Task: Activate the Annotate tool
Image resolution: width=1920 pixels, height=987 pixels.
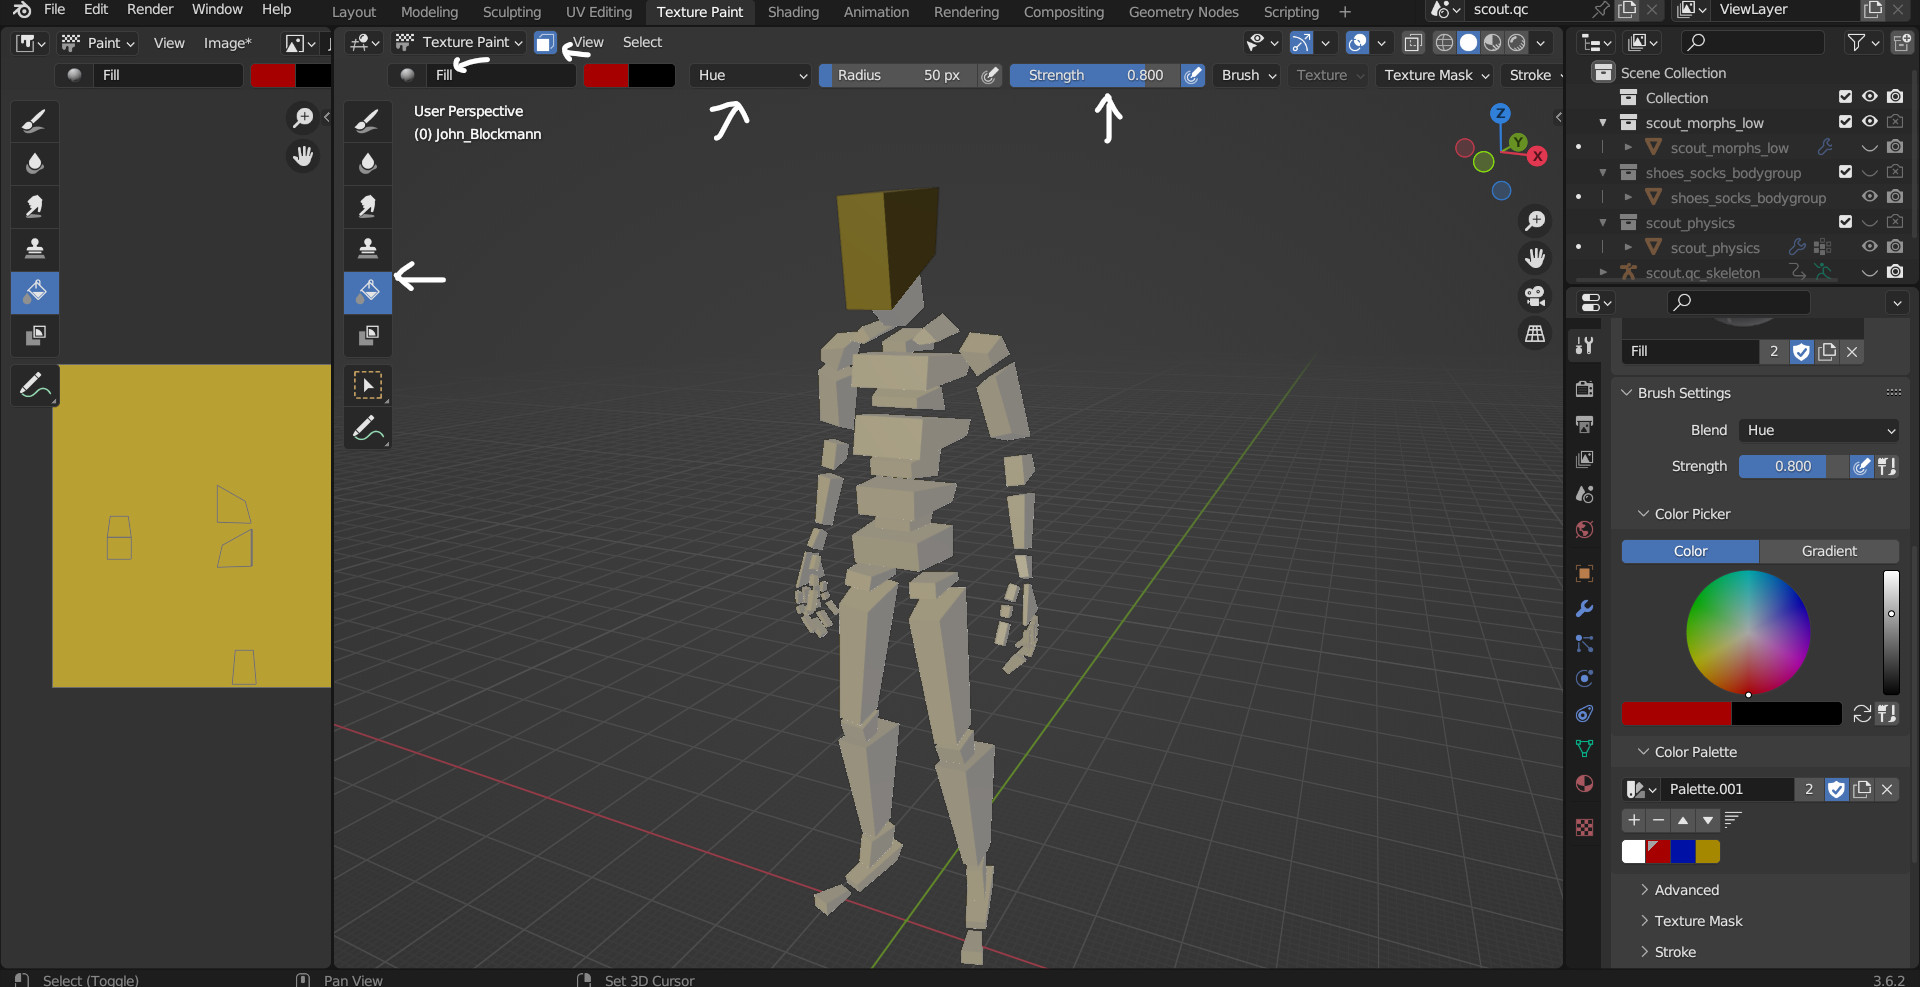Action: [x=367, y=428]
